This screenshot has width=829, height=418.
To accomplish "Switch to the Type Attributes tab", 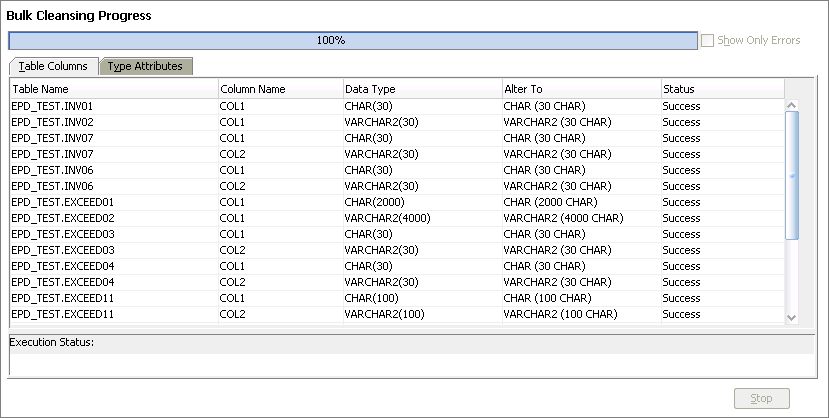I will coord(145,66).
